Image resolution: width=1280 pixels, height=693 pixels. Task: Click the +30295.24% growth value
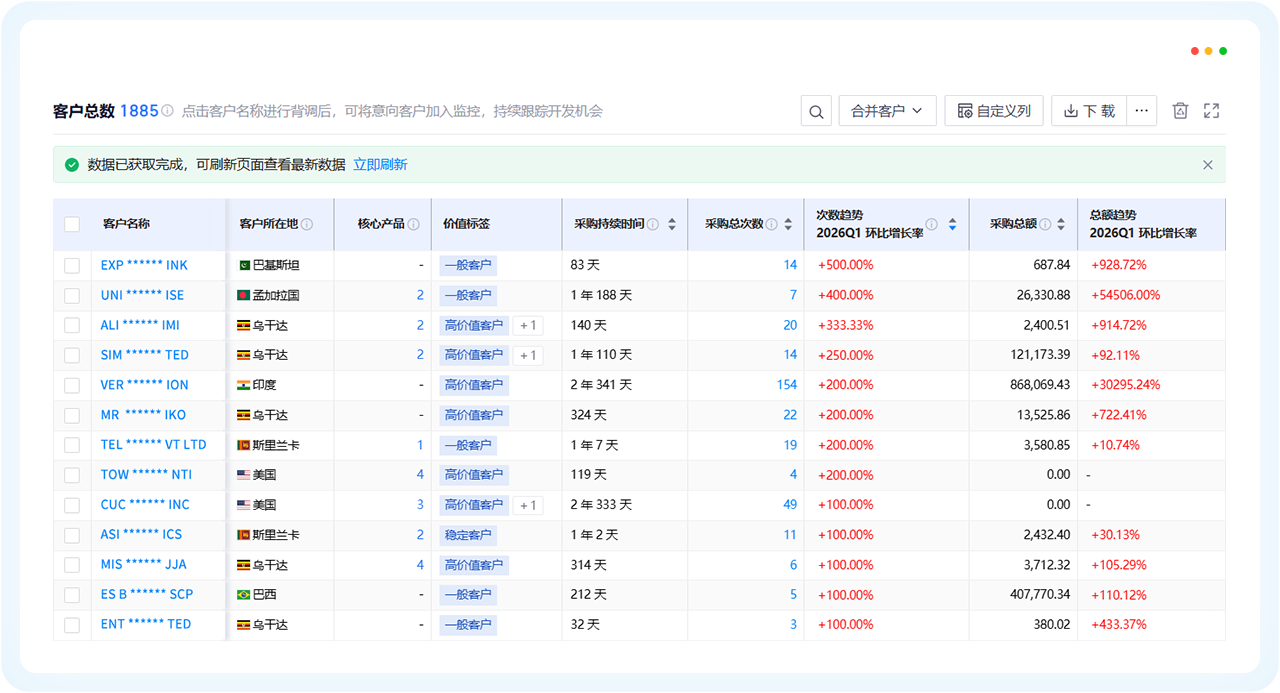pos(1125,385)
